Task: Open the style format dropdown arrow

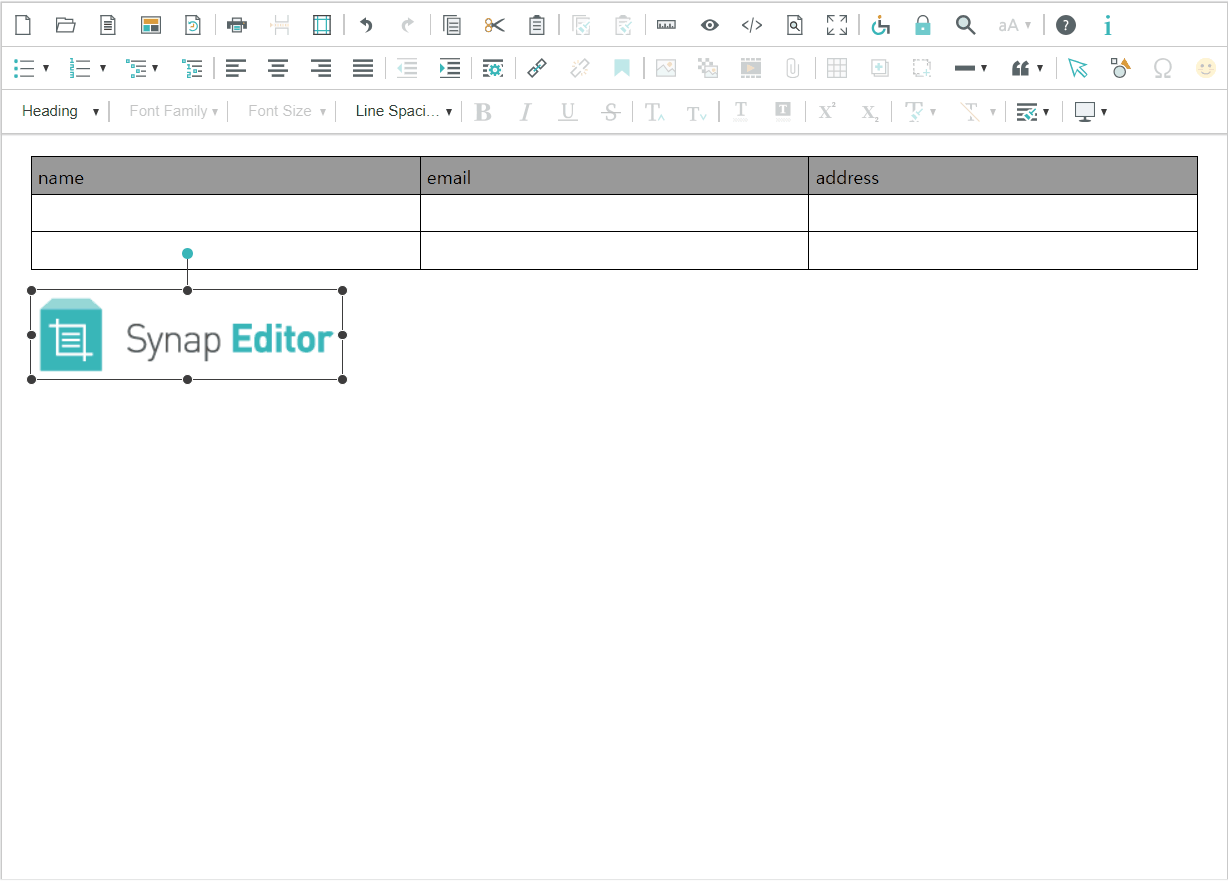Action: click(x=1046, y=112)
